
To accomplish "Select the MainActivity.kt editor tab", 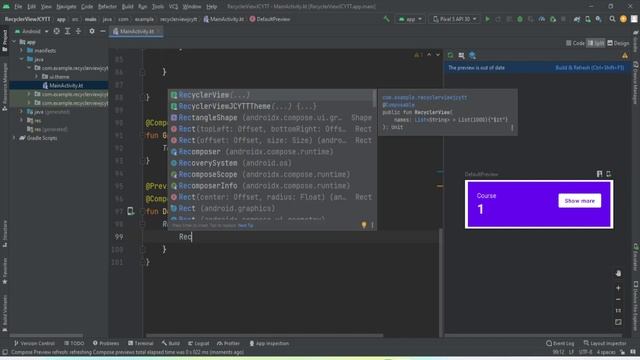I will pyautogui.click(x=136, y=31).
